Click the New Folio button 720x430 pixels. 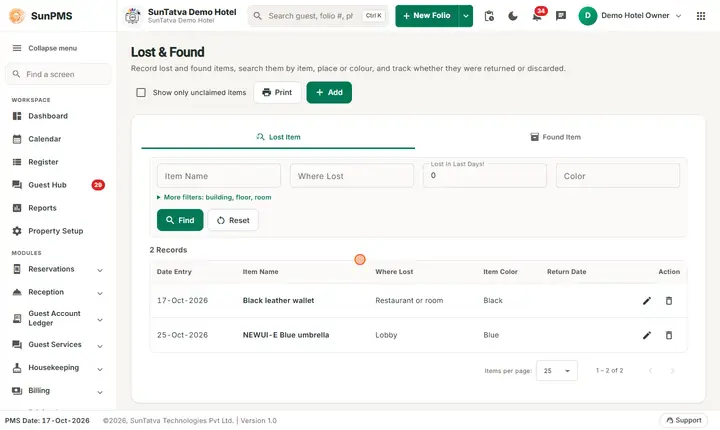(x=427, y=16)
